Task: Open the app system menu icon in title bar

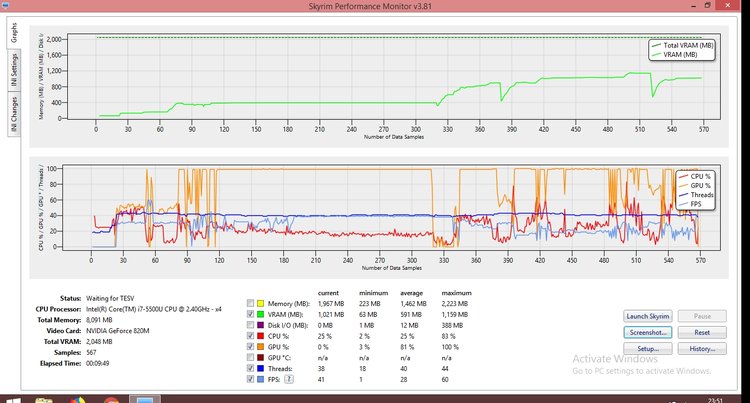Action: 5,5
